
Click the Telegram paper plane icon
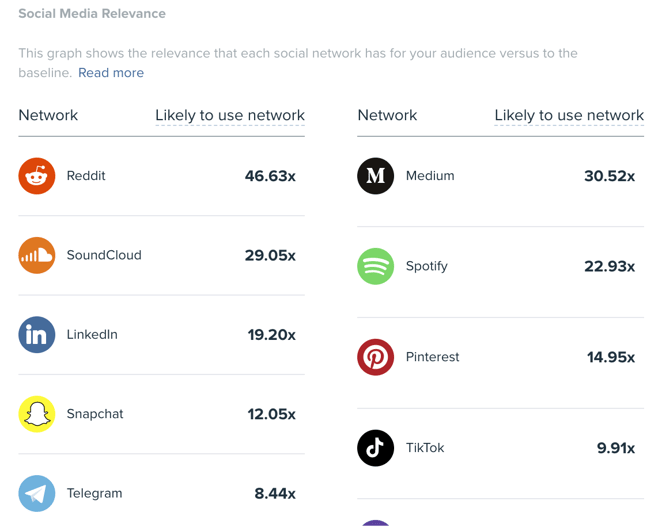(x=37, y=493)
